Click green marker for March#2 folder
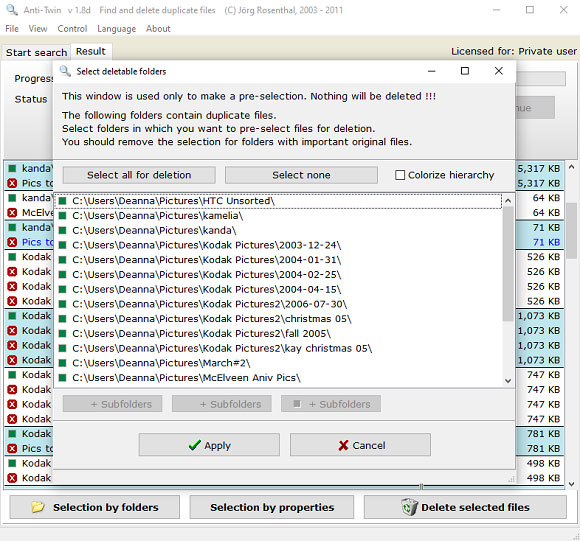Screen dimensions: 580x541 point(63,363)
